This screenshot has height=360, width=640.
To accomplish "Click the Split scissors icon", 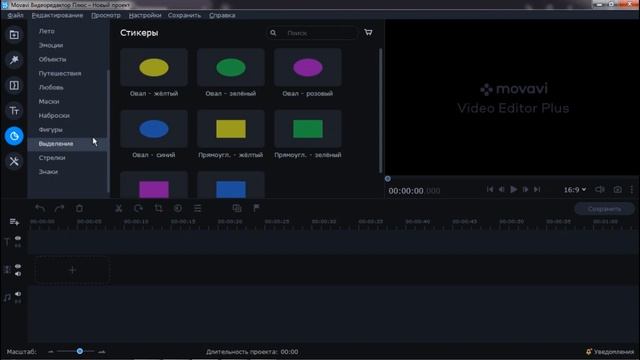I will click(119, 209).
